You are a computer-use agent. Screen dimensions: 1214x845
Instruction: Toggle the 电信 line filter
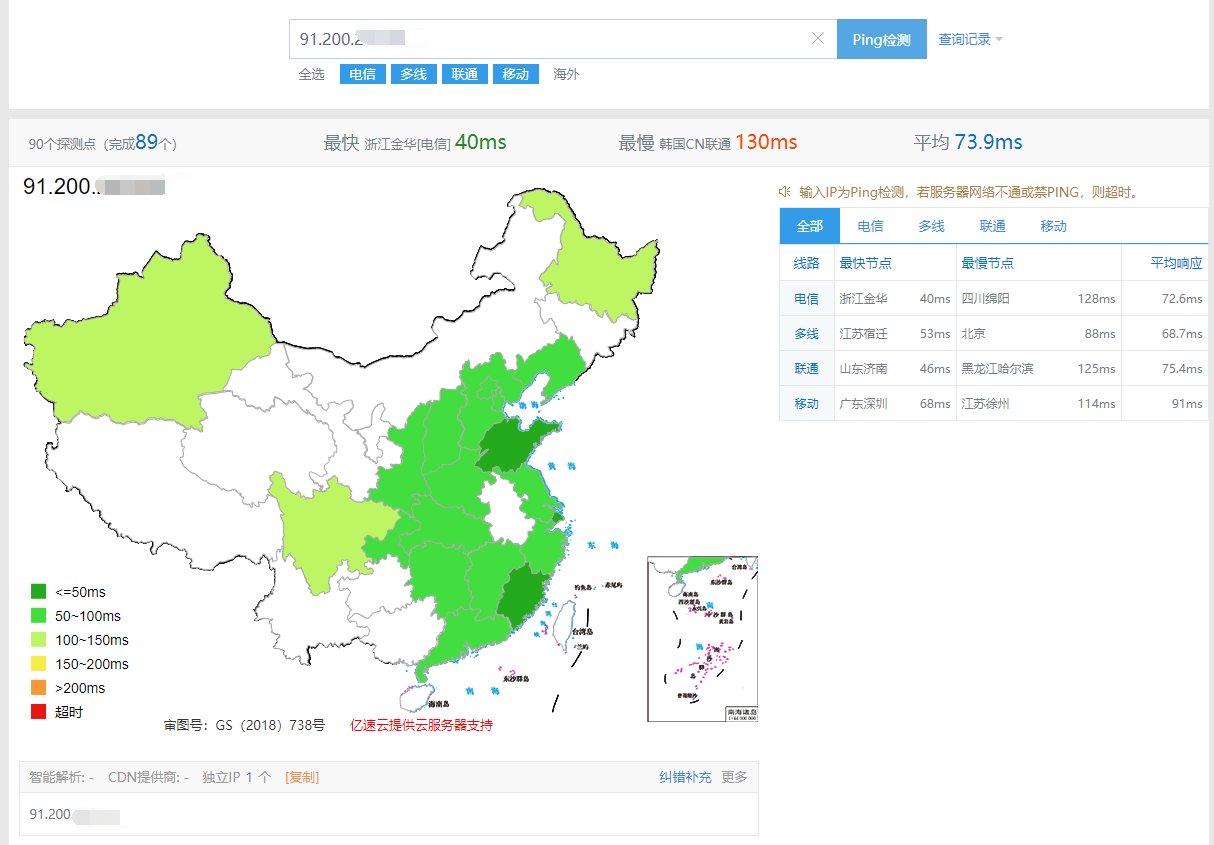[363, 74]
